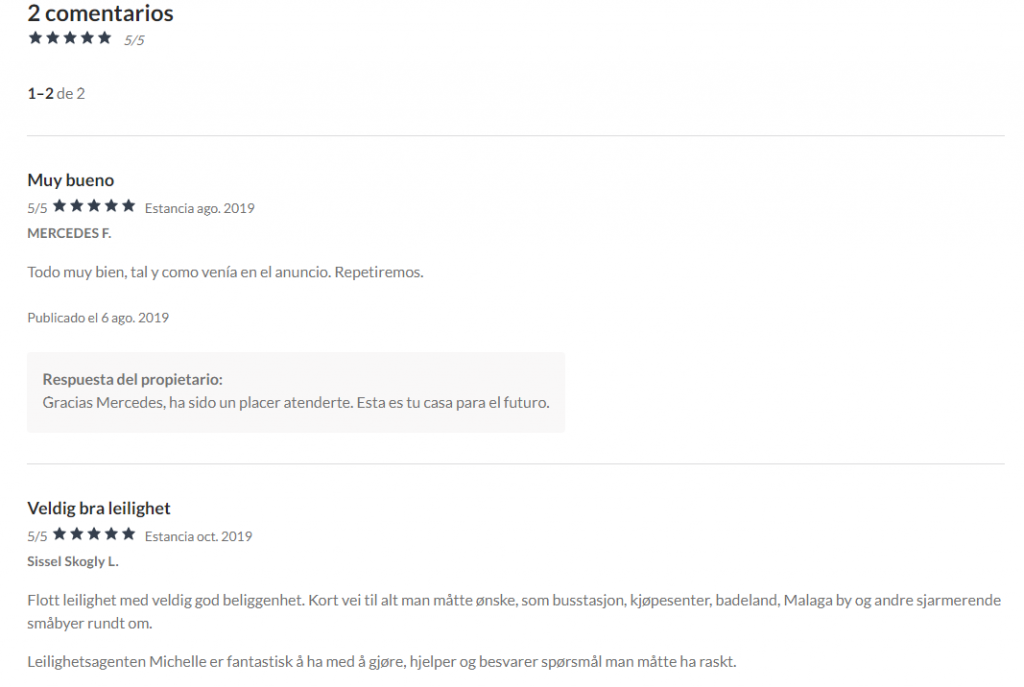Click the "Respuesta del propietario:" label
This screenshot has width=1024, height=687.
(133, 380)
